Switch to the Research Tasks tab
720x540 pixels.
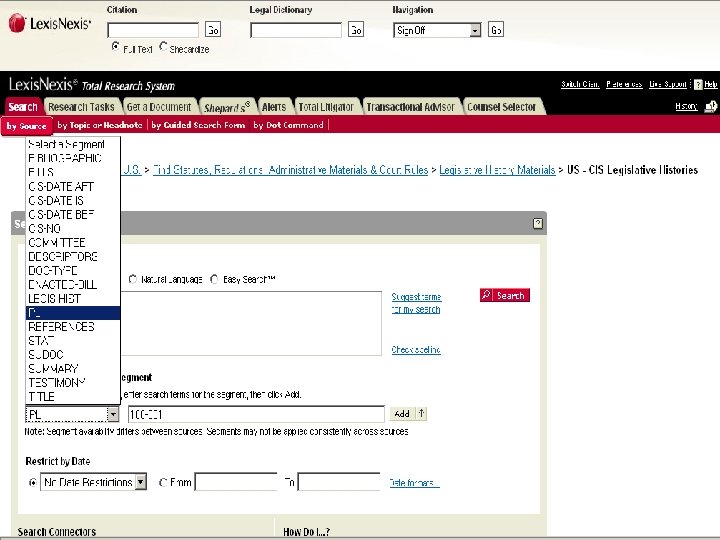tap(81, 107)
